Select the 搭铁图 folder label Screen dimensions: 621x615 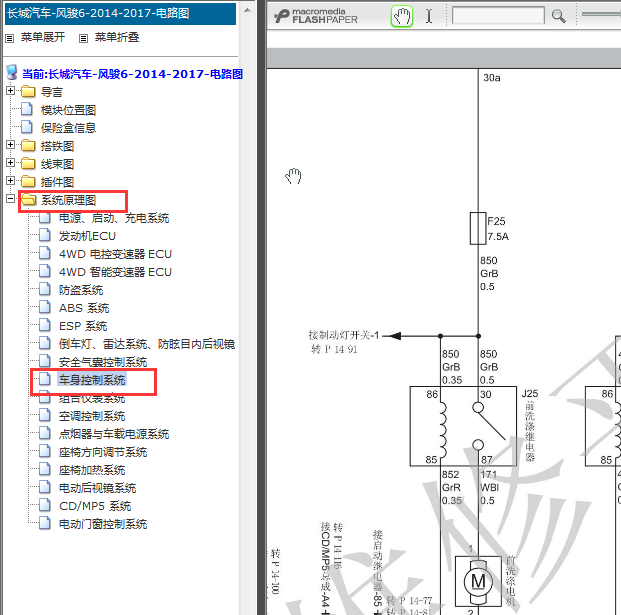point(57,146)
